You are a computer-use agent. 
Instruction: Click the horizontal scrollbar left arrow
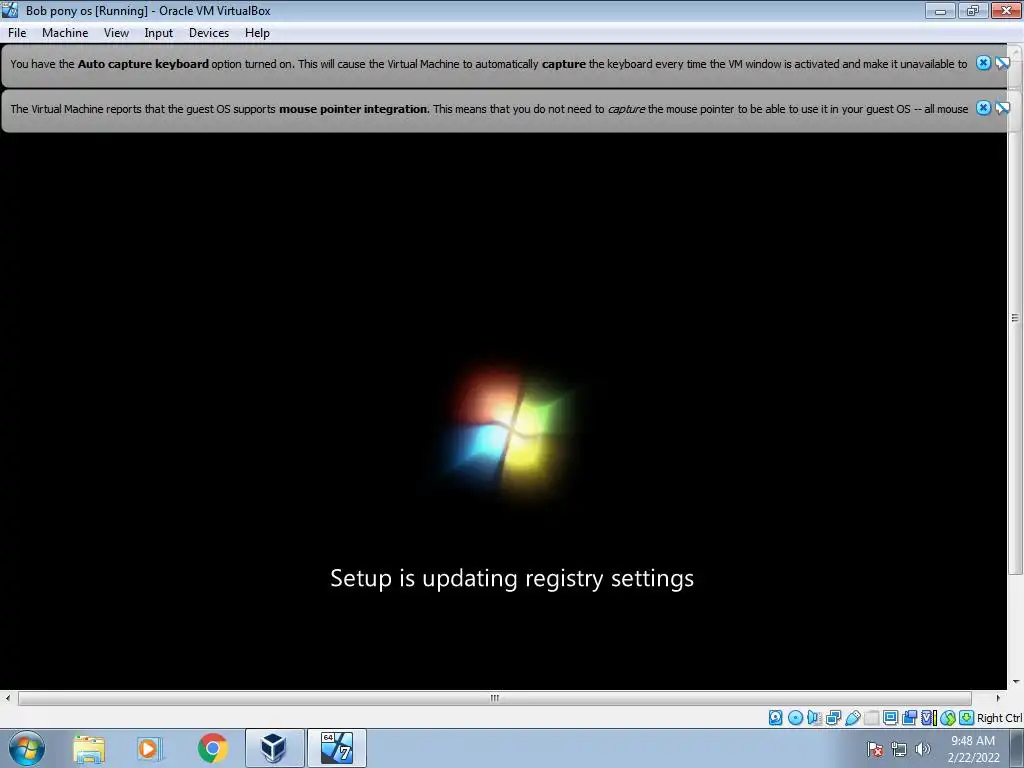(8, 697)
